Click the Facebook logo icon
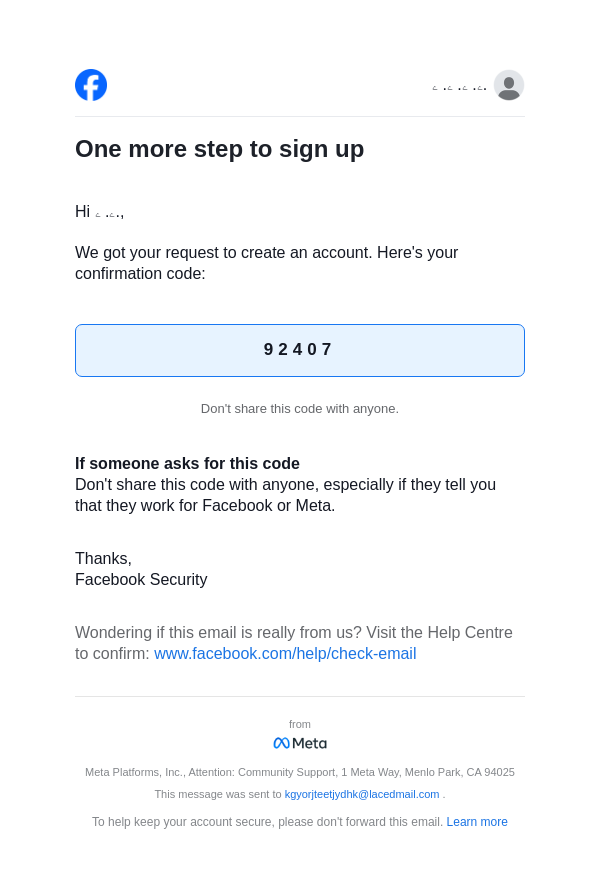This screenshot has width=600, height=871. (91, 85)
